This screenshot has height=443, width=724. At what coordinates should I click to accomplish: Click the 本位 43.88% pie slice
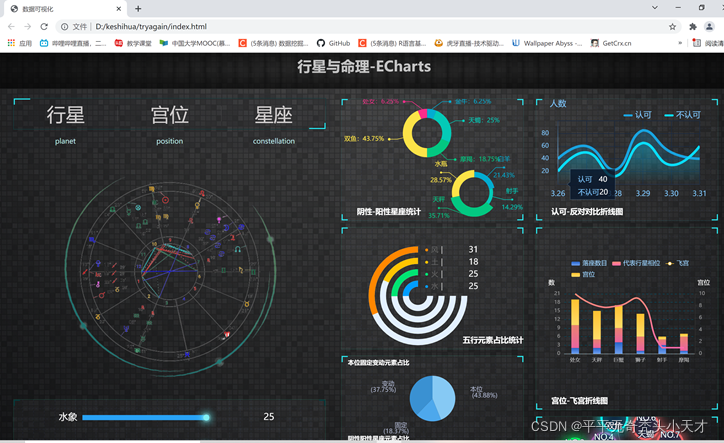coord(443,397)
